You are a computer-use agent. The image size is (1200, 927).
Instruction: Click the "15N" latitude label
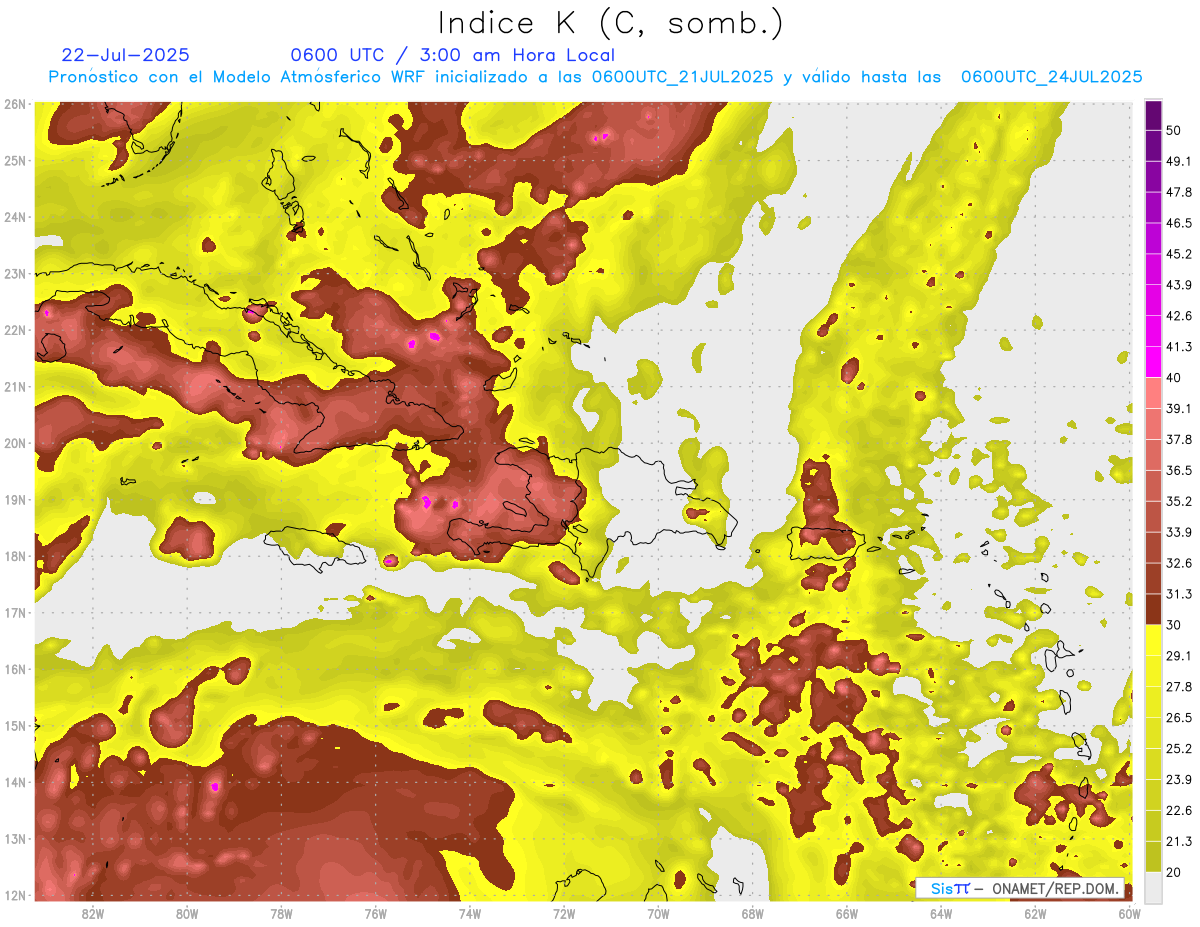tap(15, 726)
